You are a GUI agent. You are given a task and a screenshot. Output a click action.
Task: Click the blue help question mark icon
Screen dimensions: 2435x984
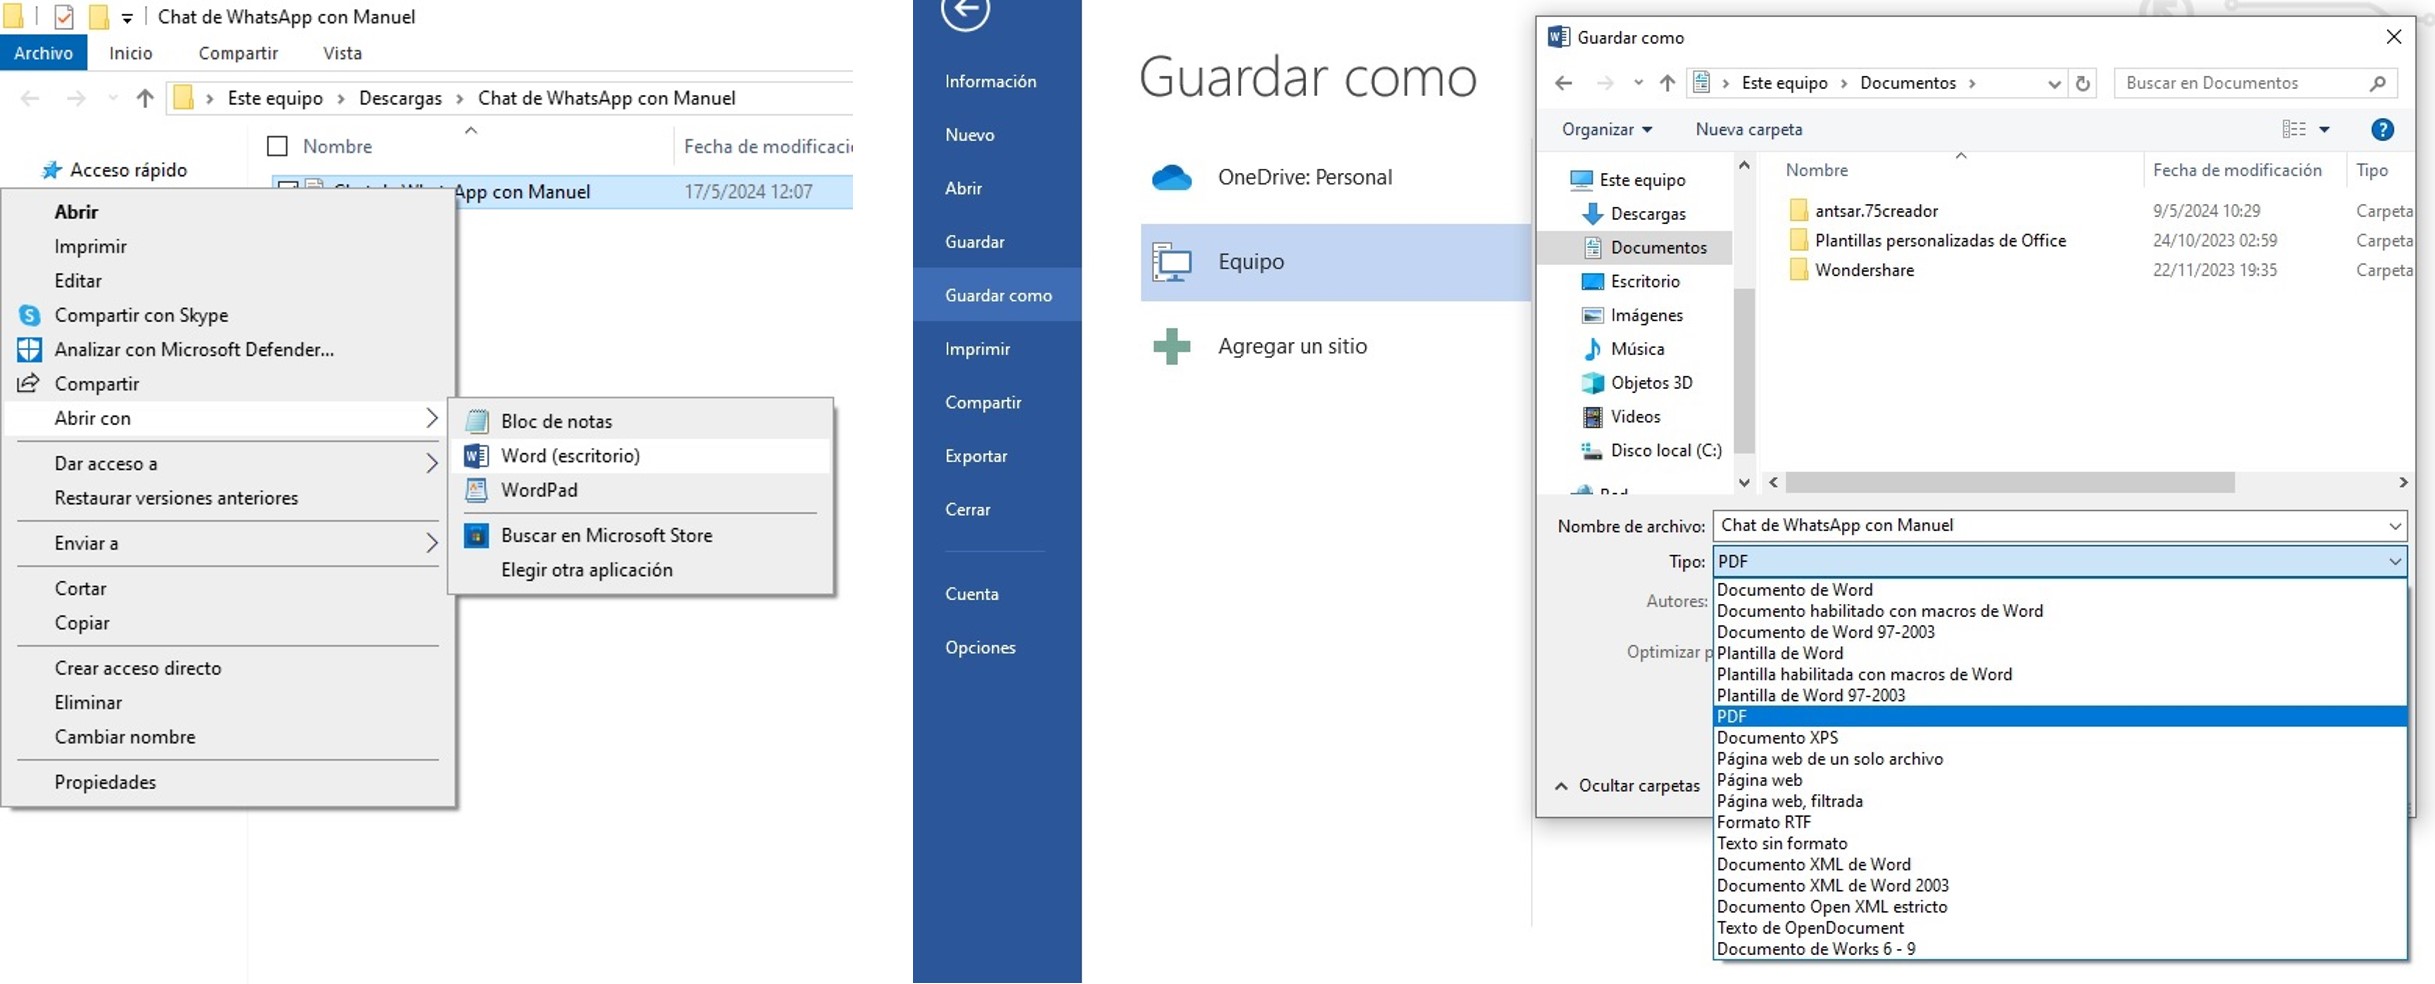[x=2382, y=129]
